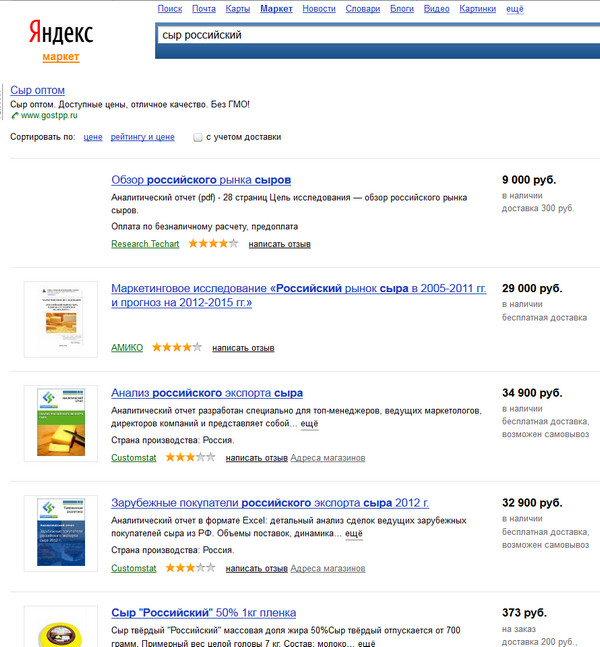Expand 'ещё' in the top navigation
The height and width of the screenshot is (647, 600).
pos(515,9)
